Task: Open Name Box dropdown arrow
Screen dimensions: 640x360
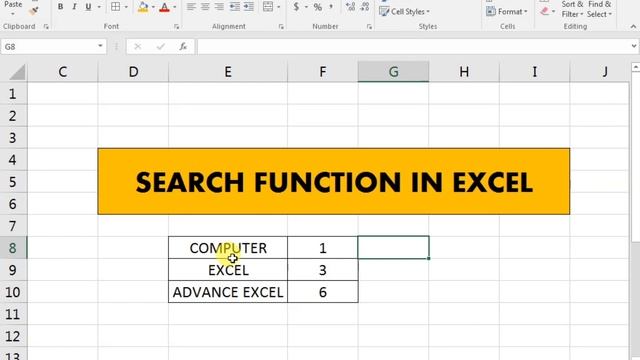Action: pos(100,46)
